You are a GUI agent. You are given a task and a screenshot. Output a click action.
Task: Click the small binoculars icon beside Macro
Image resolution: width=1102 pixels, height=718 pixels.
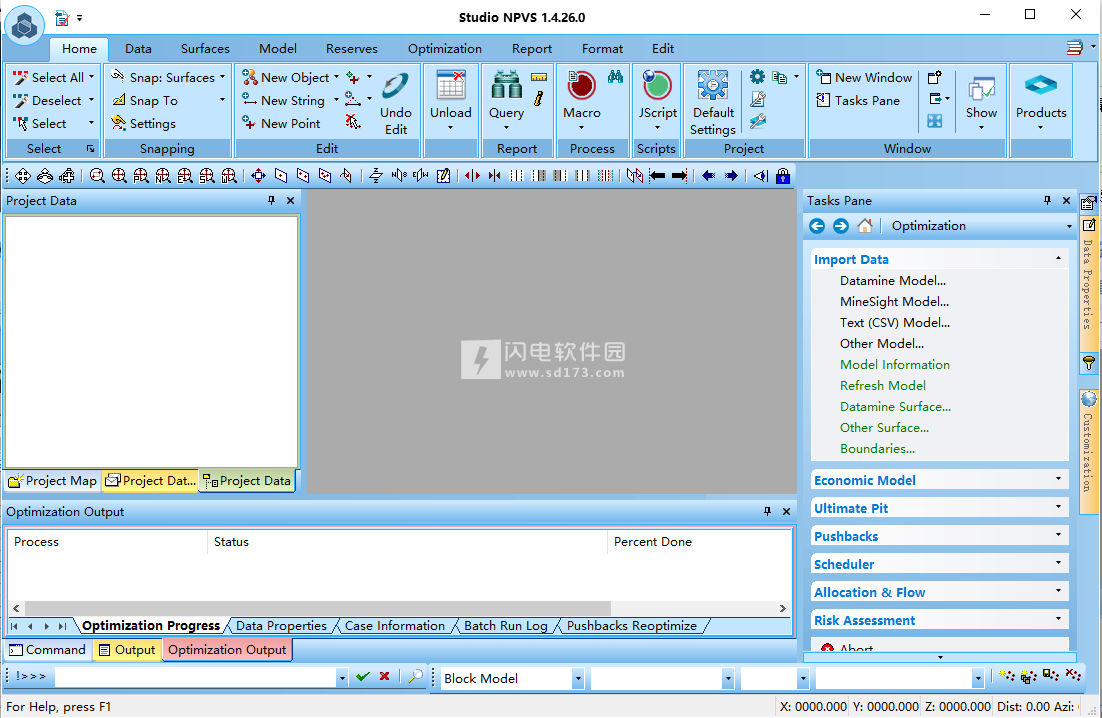616,77
